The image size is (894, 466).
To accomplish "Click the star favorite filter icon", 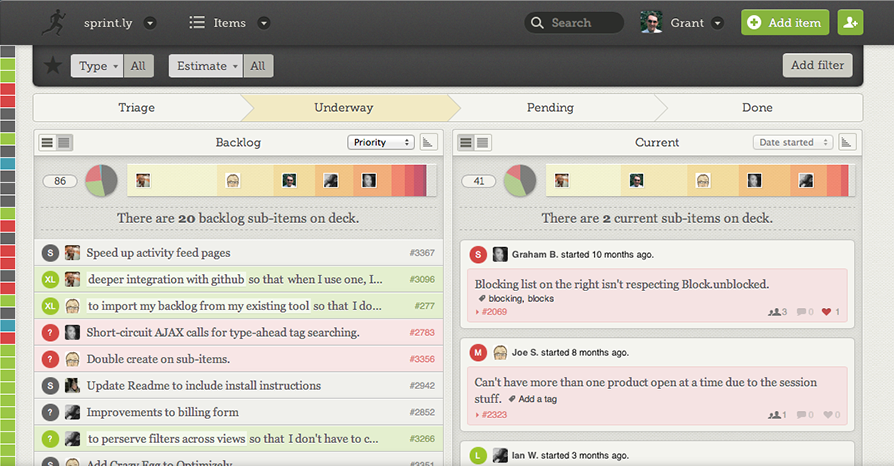I will click(x=53, y=65).
